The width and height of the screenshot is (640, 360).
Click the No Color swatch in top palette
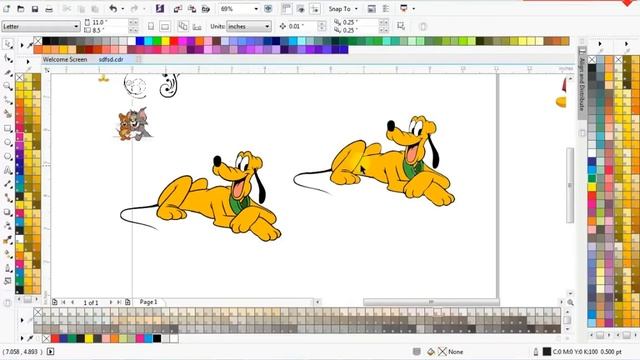tap(38, 41)
